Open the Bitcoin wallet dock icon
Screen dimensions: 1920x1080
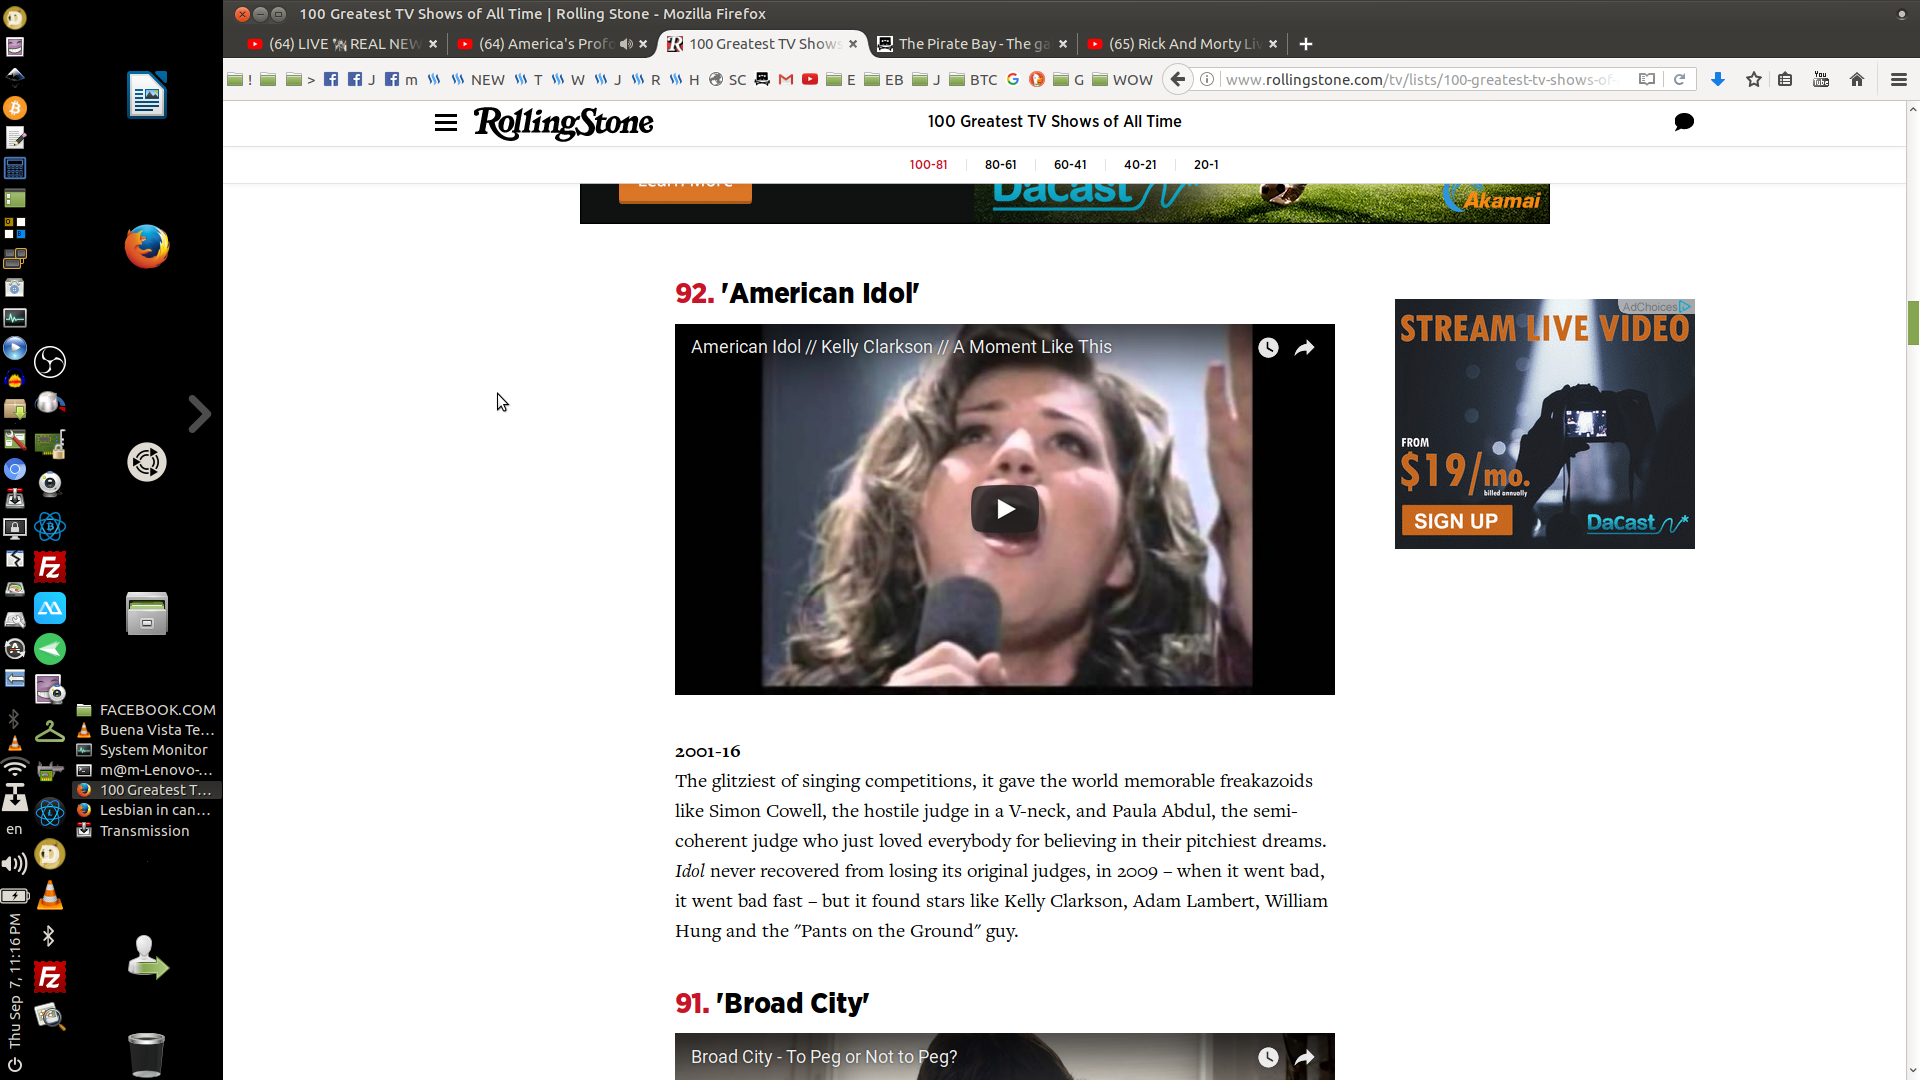15,107
